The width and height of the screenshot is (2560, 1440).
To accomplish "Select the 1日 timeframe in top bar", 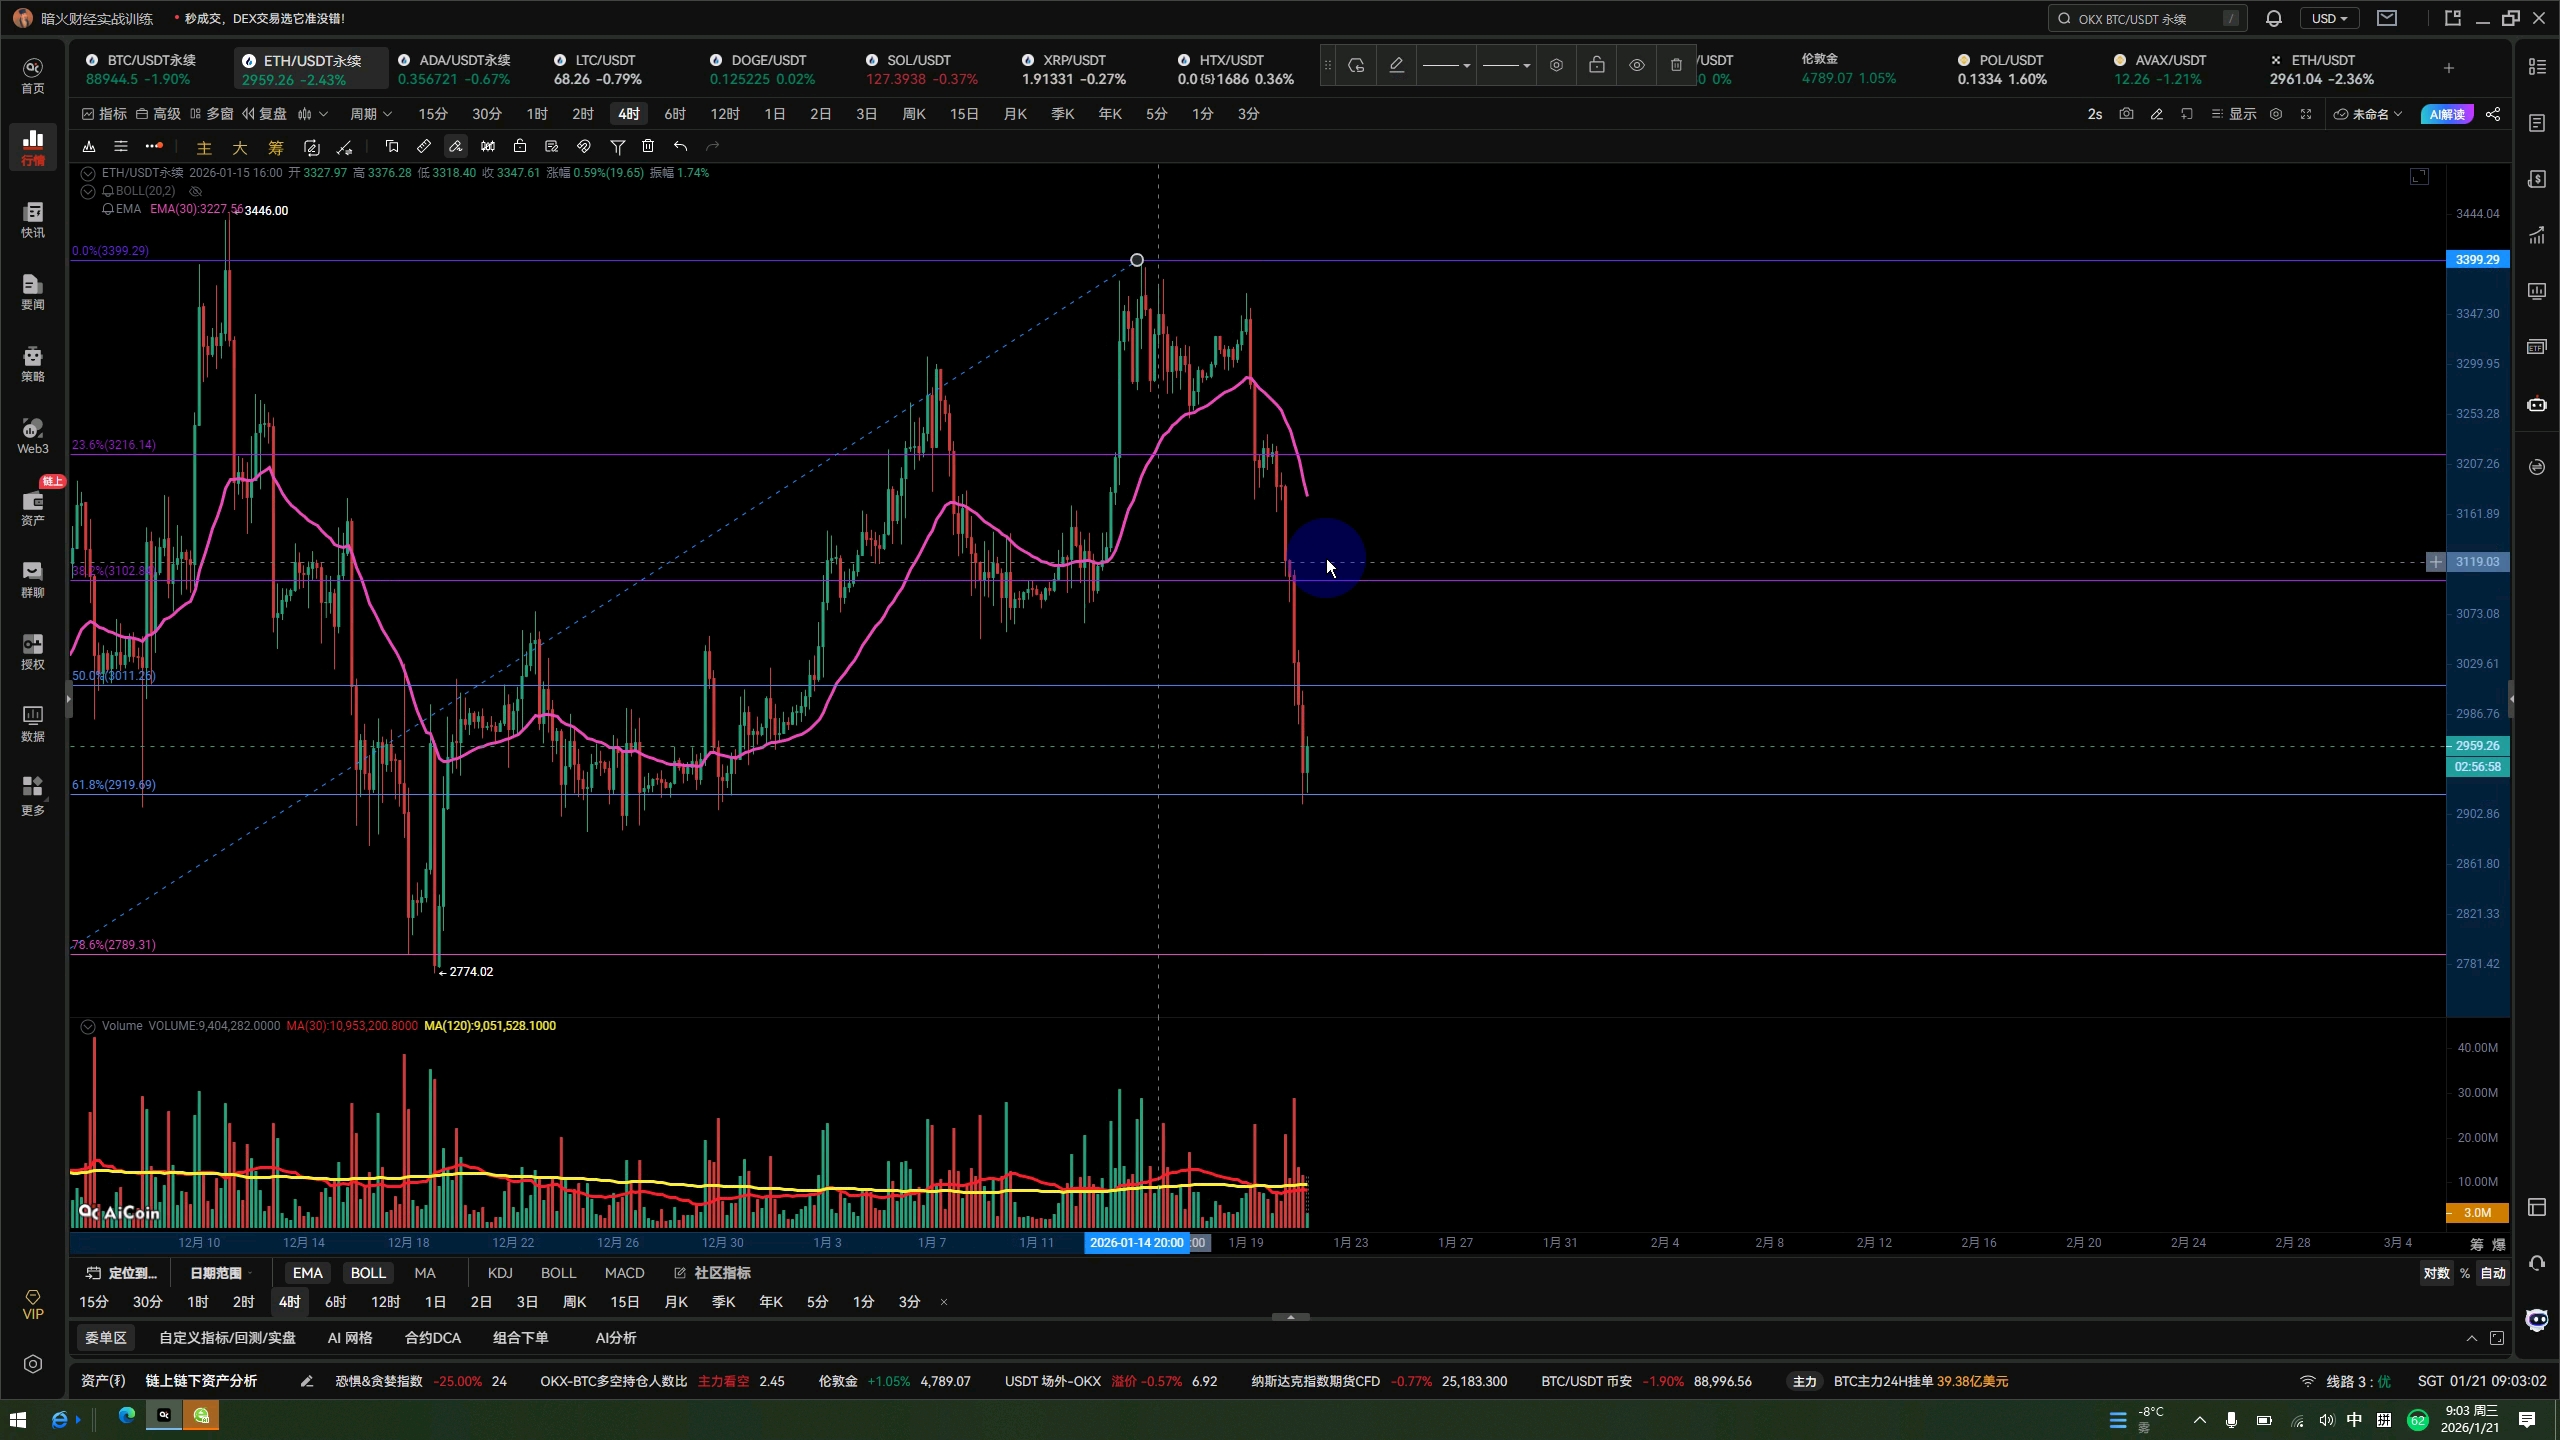I will [774, 114].
